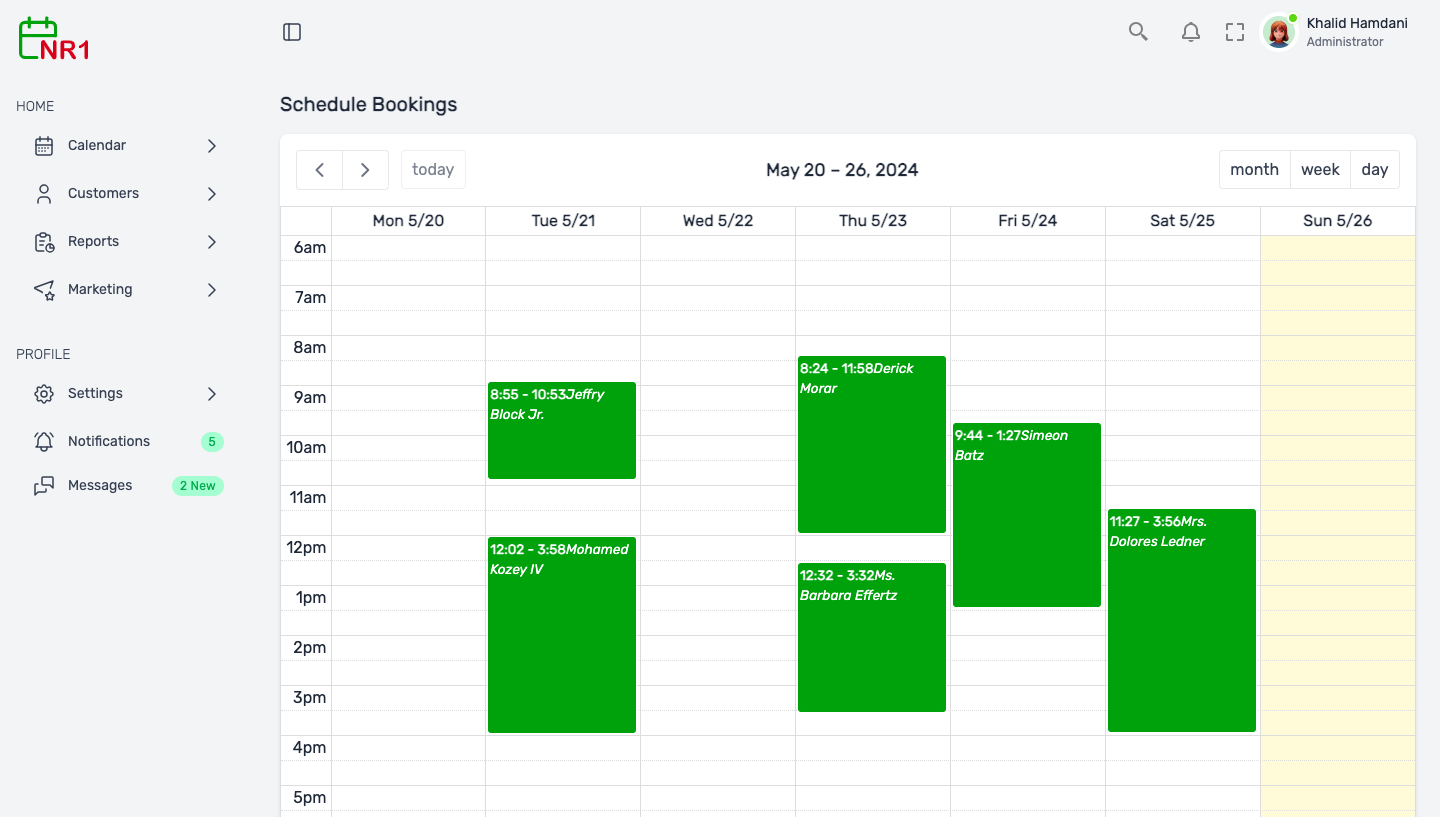Viewport: 1440px width, 817px height.
Task: Click Khalid Hamdani's profile avatar
Action: pos(1279,32)
